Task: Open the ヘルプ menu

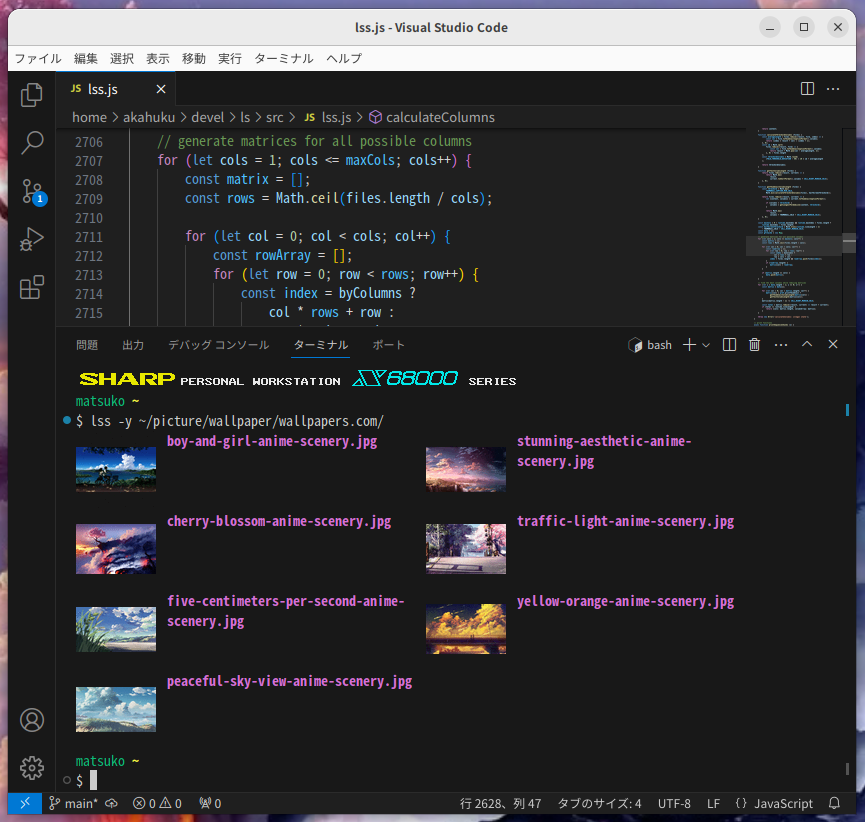Action: click(x=344, y=58)
